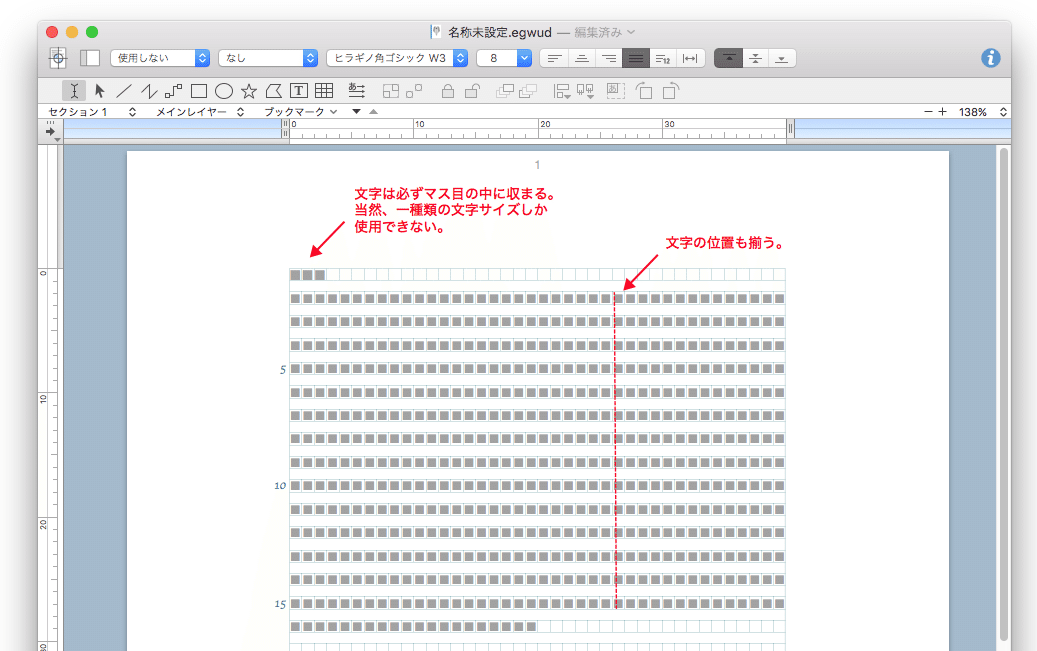Click the open padlock unlock icon
Image resolution: width=1037 pixels, height=651 pixels.
point(472,91)
